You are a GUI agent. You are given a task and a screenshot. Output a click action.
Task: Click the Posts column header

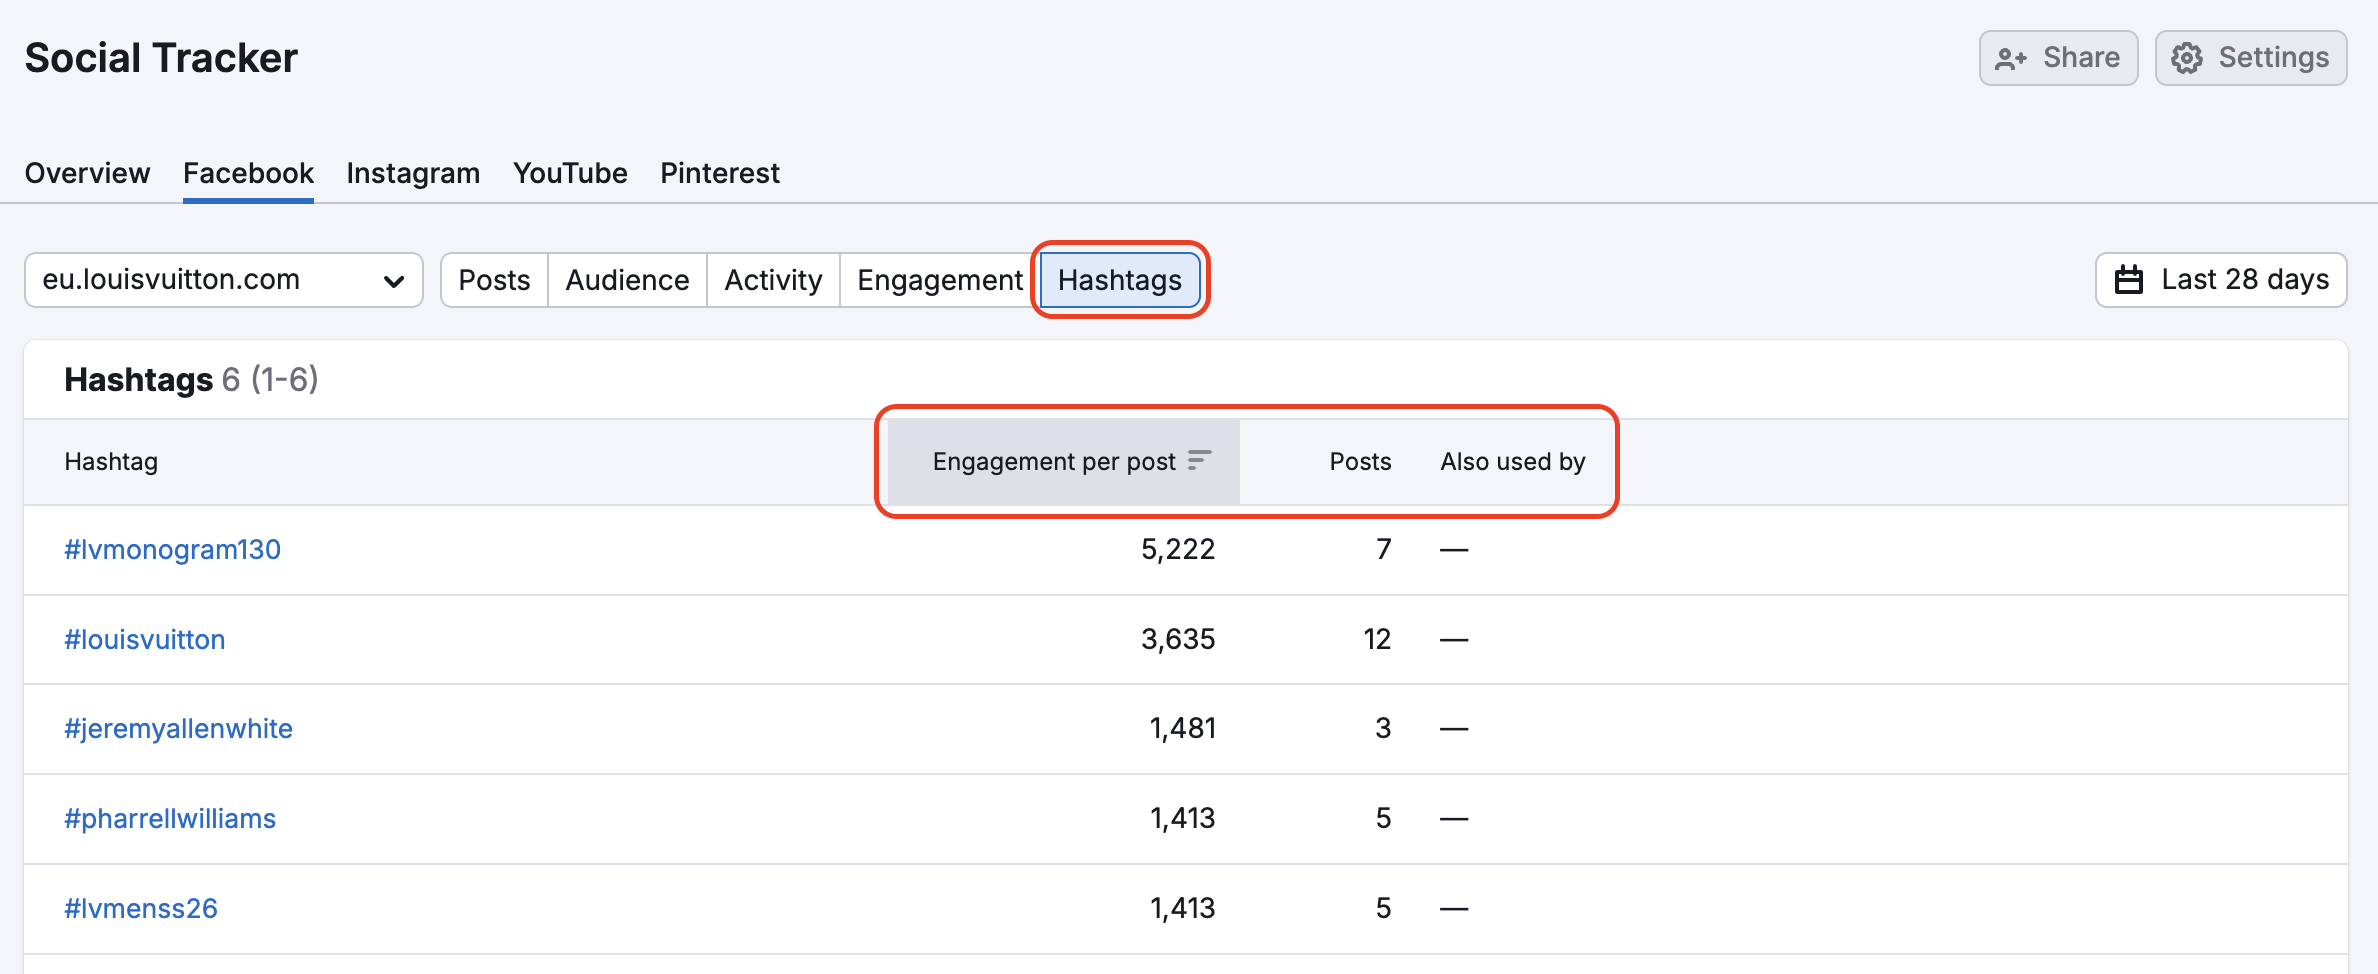(x=1360, y=461)
